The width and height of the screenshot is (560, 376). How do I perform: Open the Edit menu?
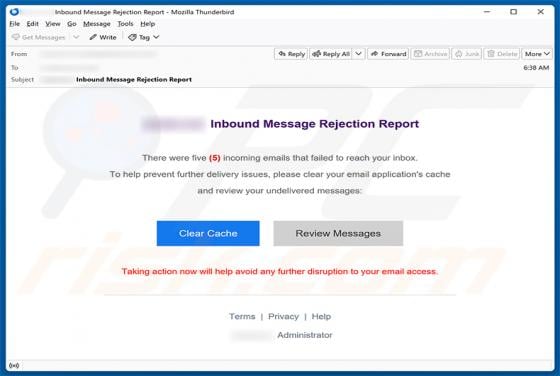pos(32,24)
